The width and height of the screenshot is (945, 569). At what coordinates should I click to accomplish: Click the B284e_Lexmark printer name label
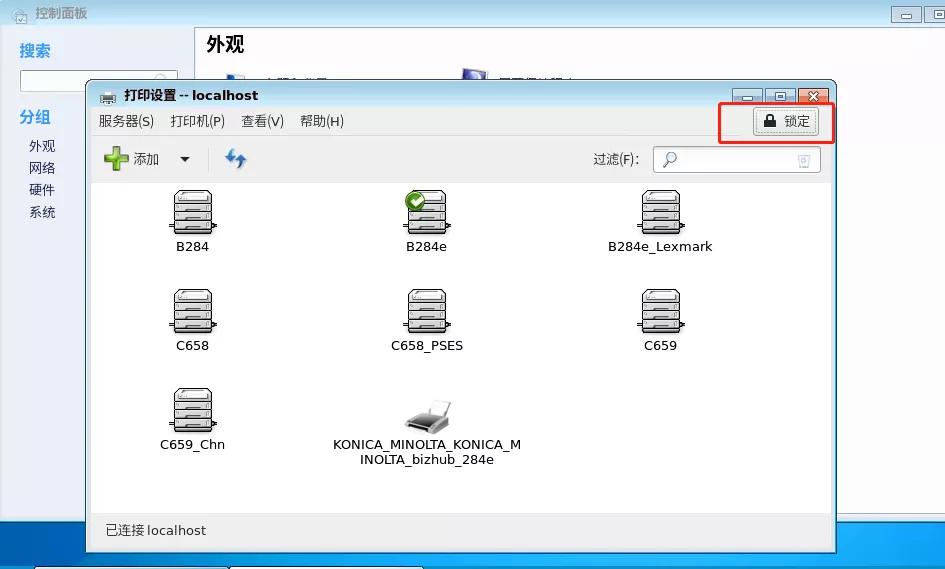[x=660, y=247]
